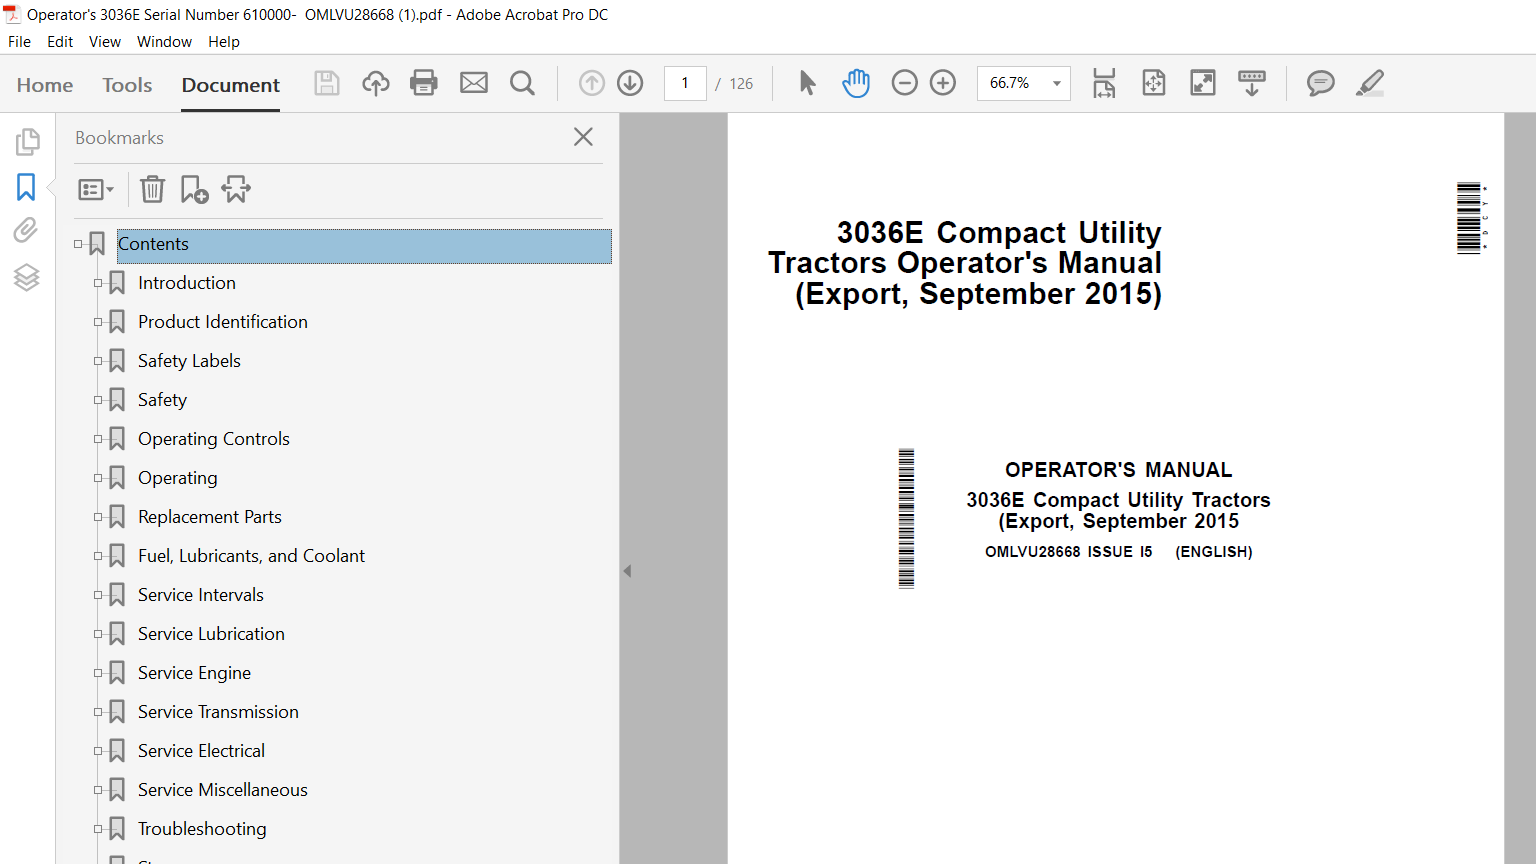Click the page number input field

(685, 83)
